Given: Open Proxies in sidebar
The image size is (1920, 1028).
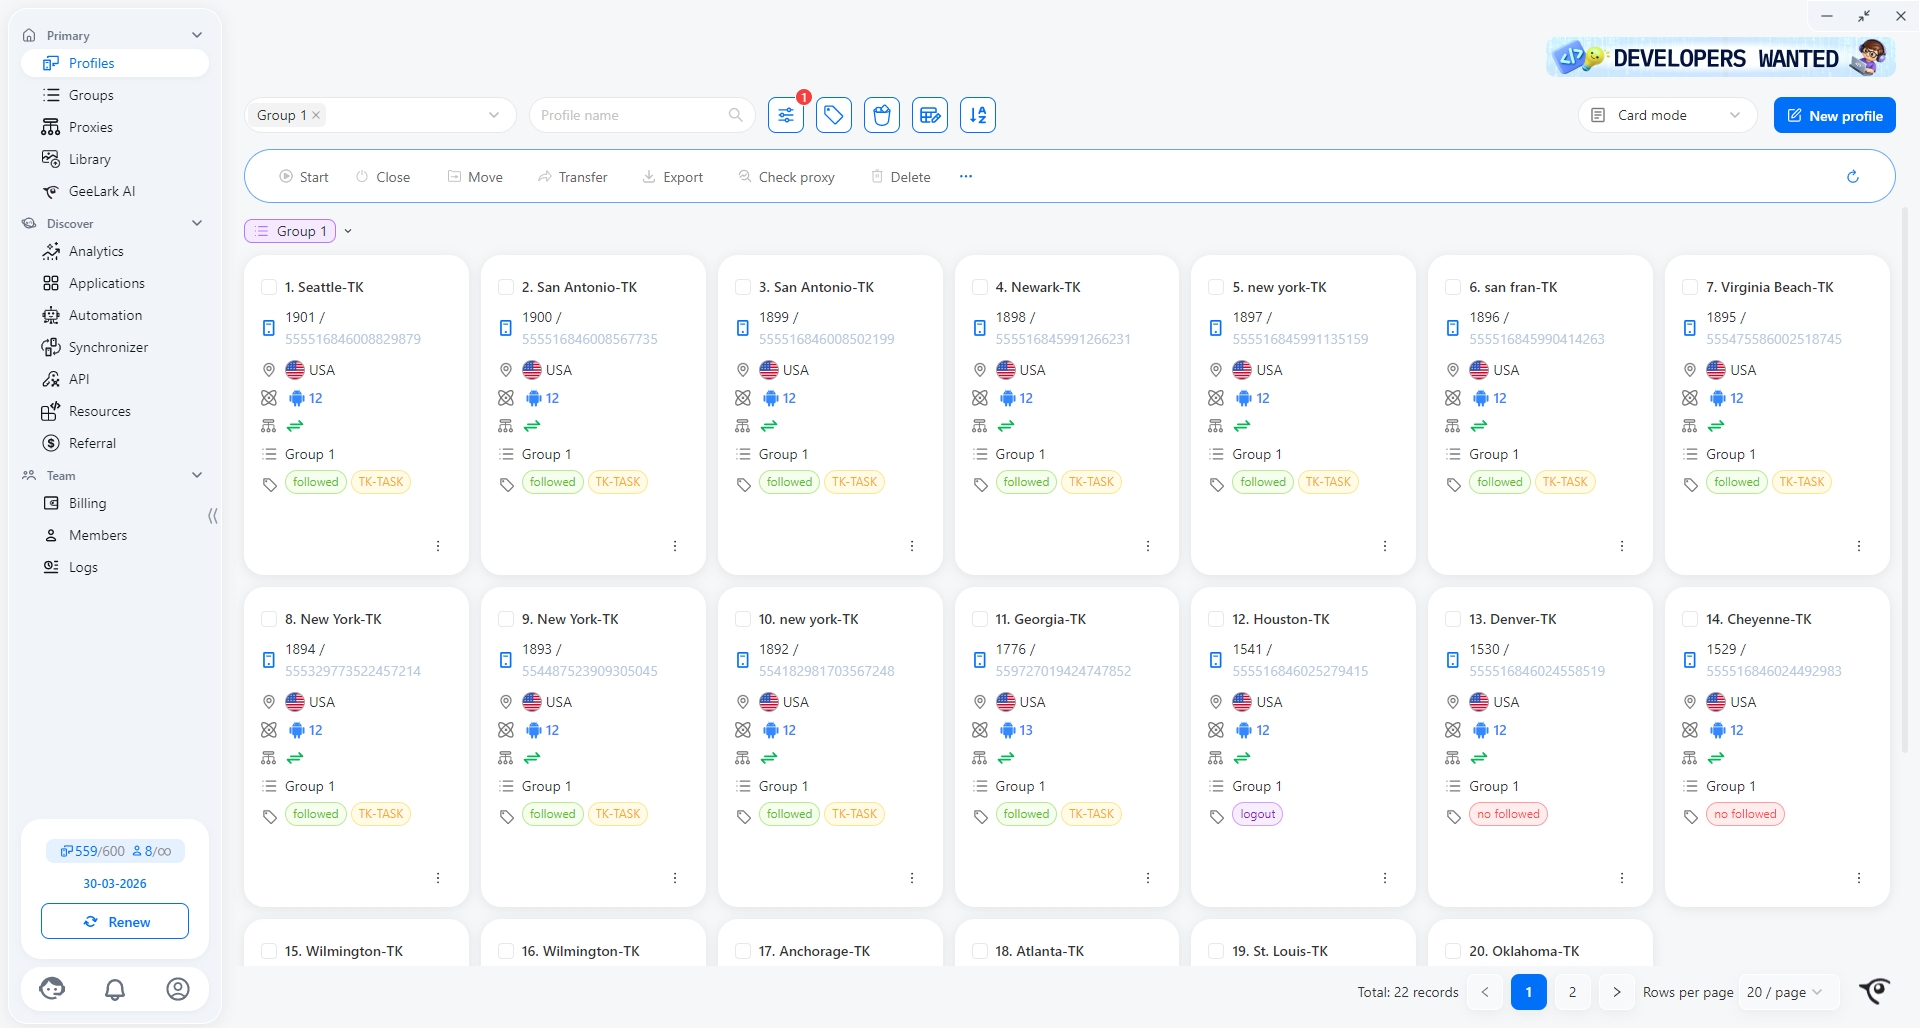Looking at the screenshot, I should [115, 127].
